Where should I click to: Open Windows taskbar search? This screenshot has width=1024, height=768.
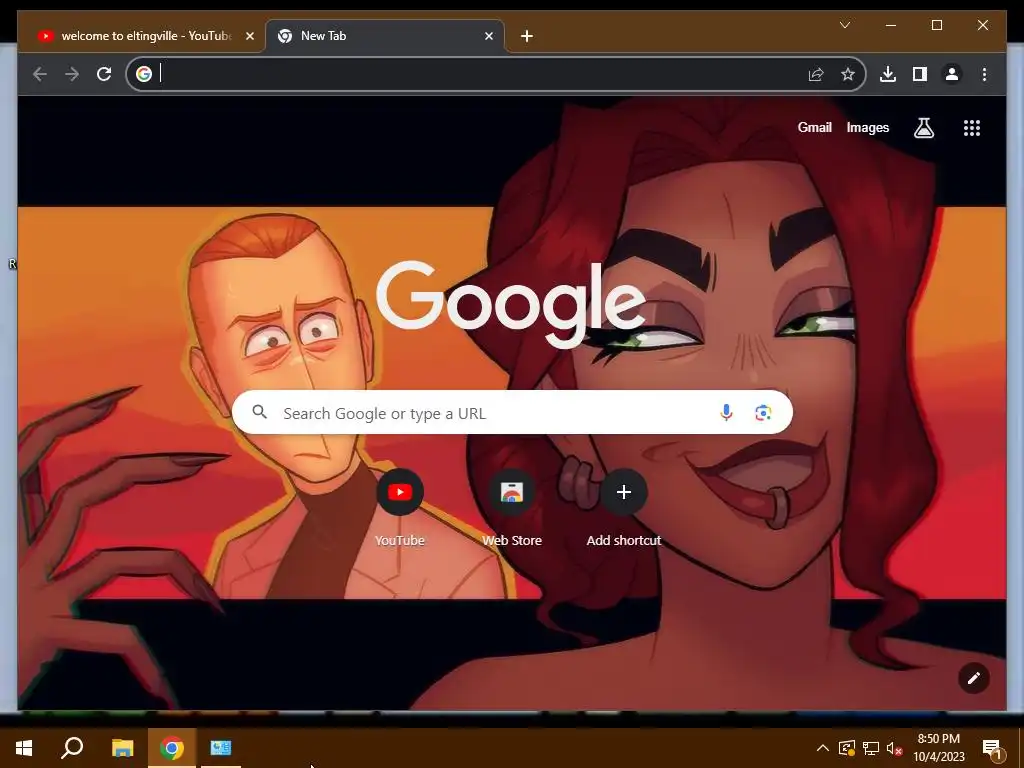[72, 748]
